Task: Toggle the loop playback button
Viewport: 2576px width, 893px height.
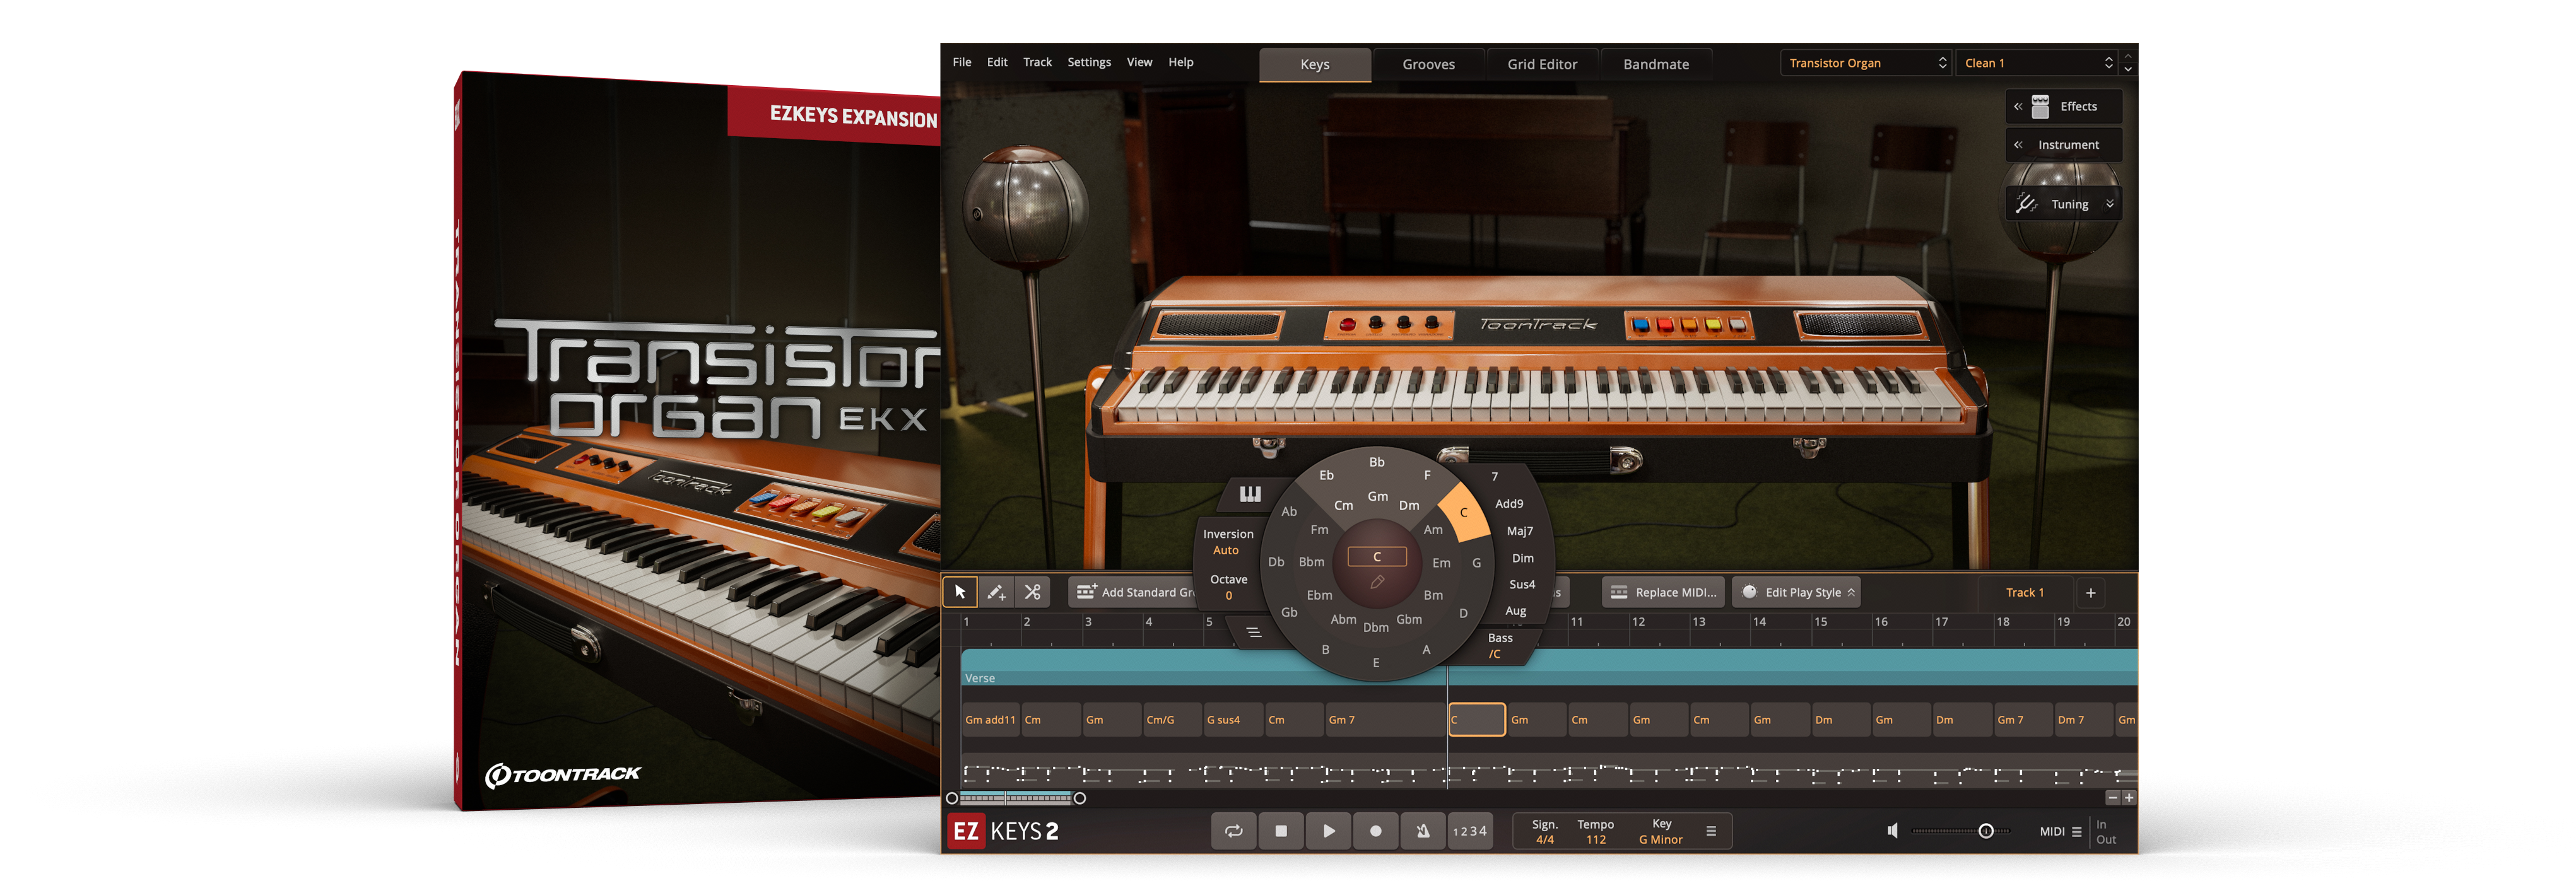Action: (x=1234, y=831)
